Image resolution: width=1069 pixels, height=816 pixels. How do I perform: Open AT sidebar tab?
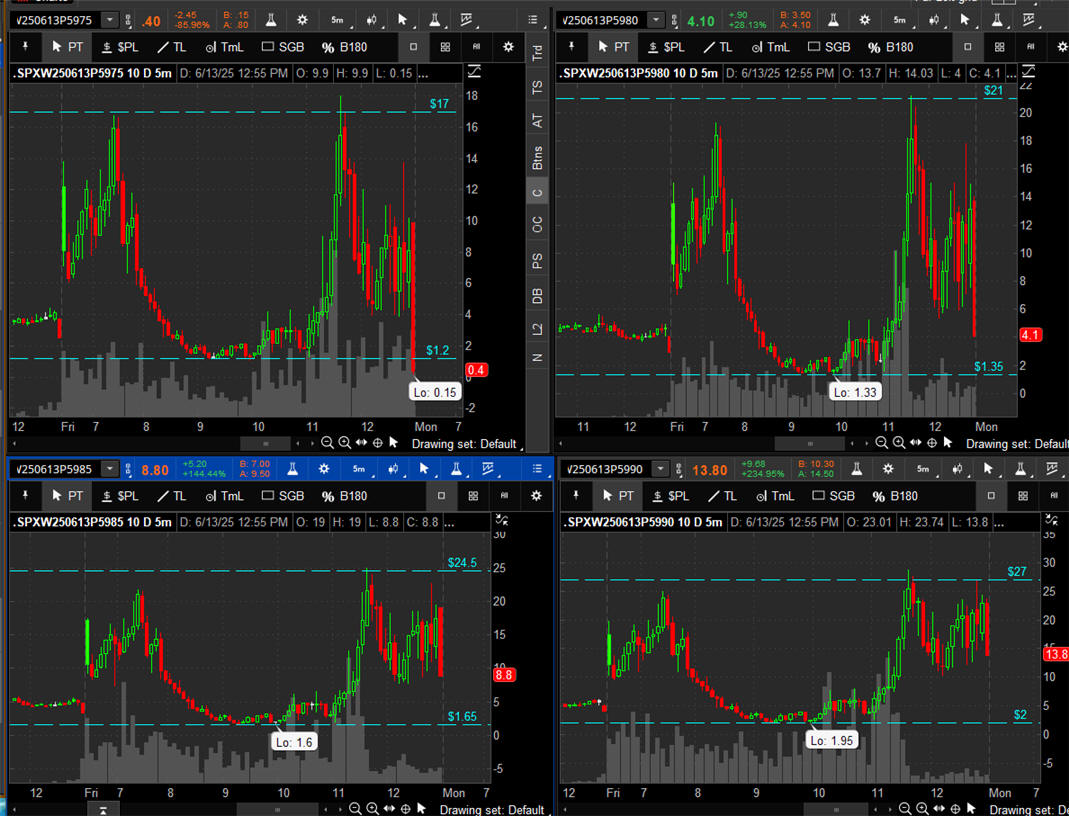[x=537, y=121]
